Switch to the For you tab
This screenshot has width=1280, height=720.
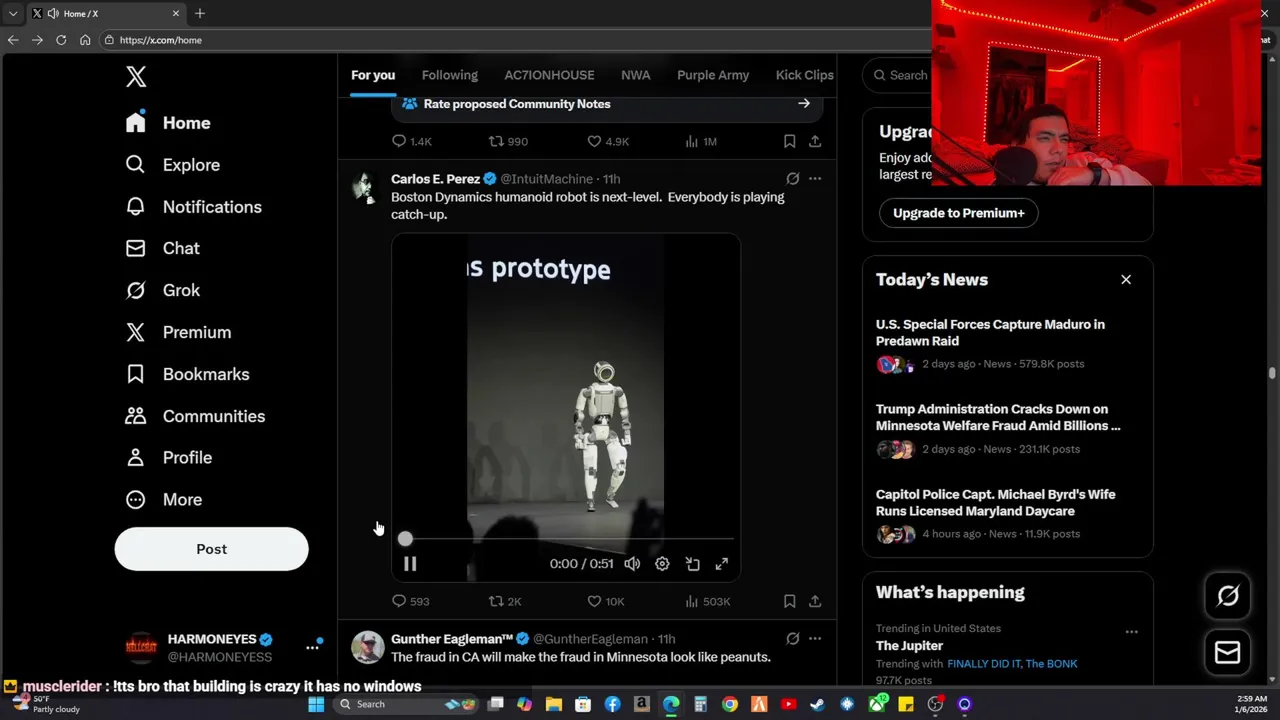click(x=373, y=75)
